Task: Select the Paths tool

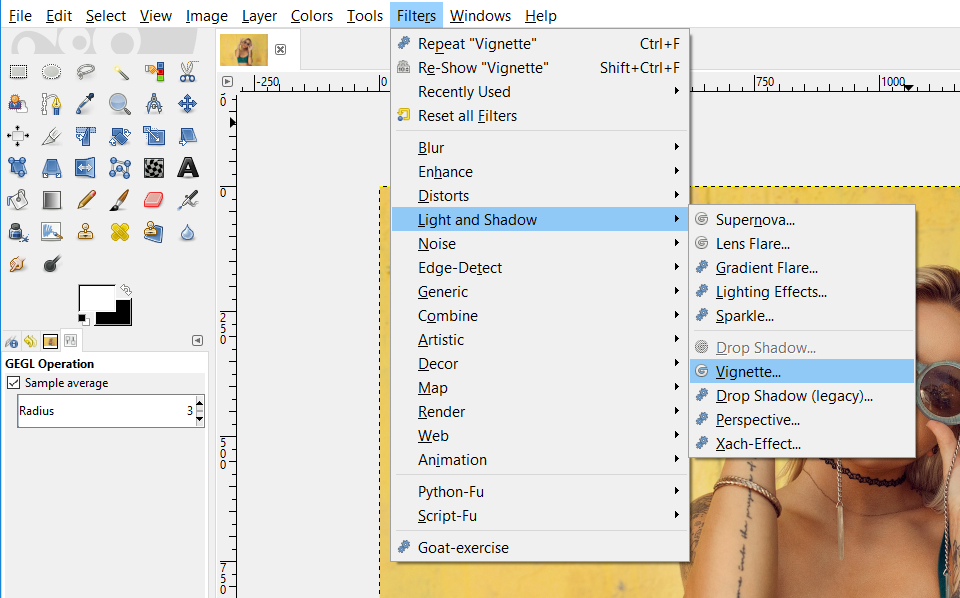Action: point(52,103)
